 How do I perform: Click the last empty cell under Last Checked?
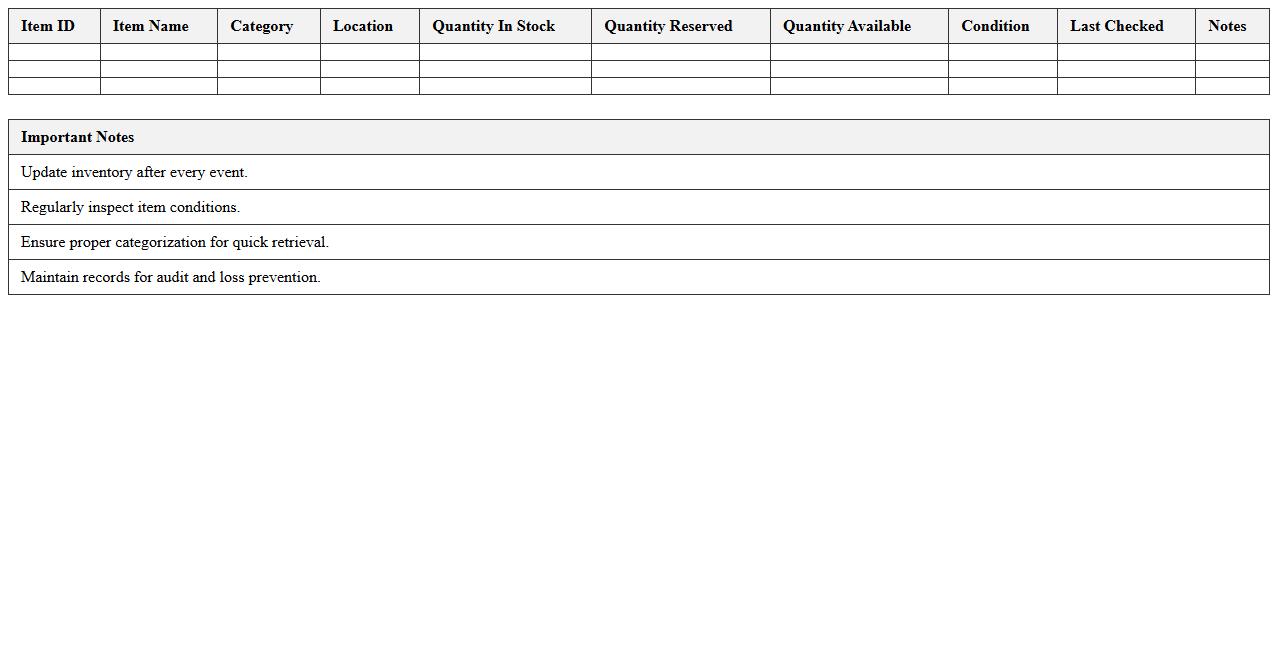[x=1126, y=86]
